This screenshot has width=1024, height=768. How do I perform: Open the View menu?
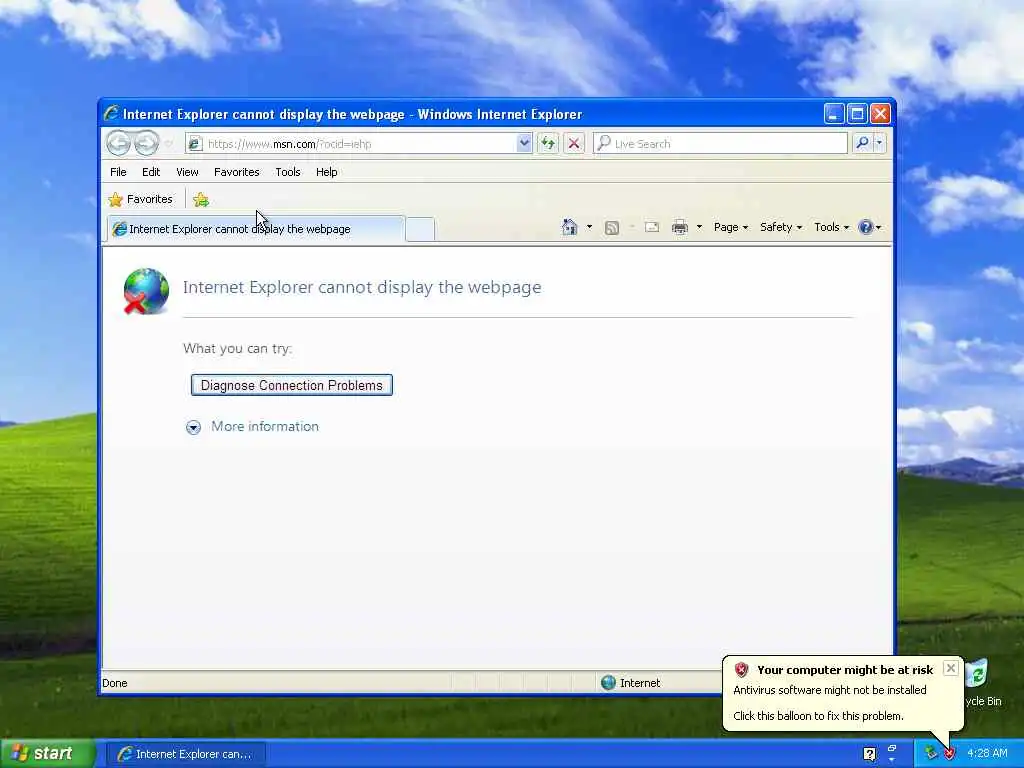pyautogui.click(x=187, y=172)
